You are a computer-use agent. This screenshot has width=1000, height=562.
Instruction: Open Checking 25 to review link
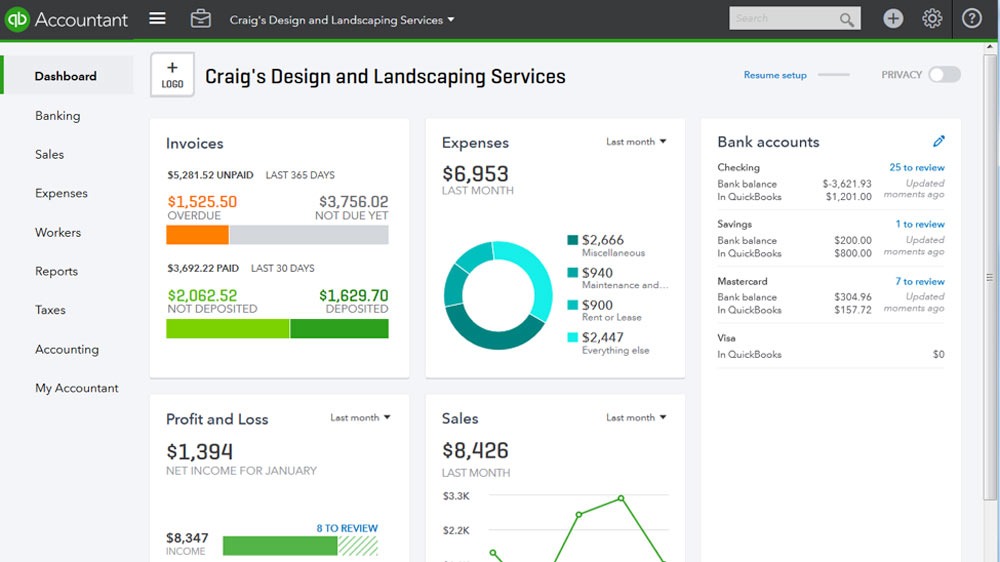tap(916, 167)
